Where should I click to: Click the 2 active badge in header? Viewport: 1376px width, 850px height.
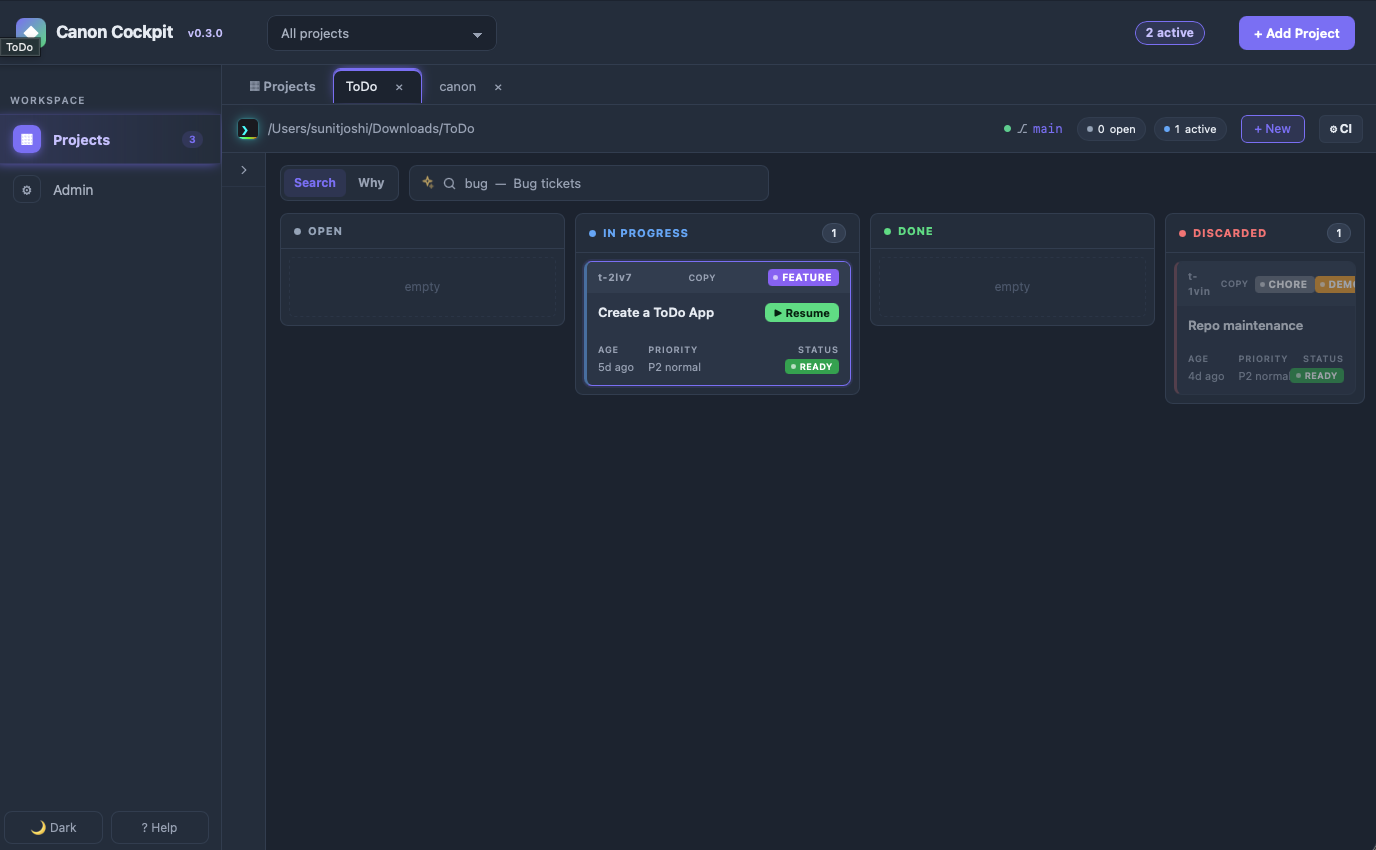pyautogui.click(x=1170, y=33)
